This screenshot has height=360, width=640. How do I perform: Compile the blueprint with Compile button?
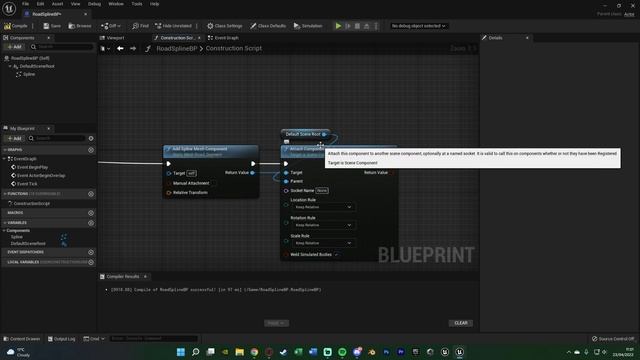coord(16,26)
